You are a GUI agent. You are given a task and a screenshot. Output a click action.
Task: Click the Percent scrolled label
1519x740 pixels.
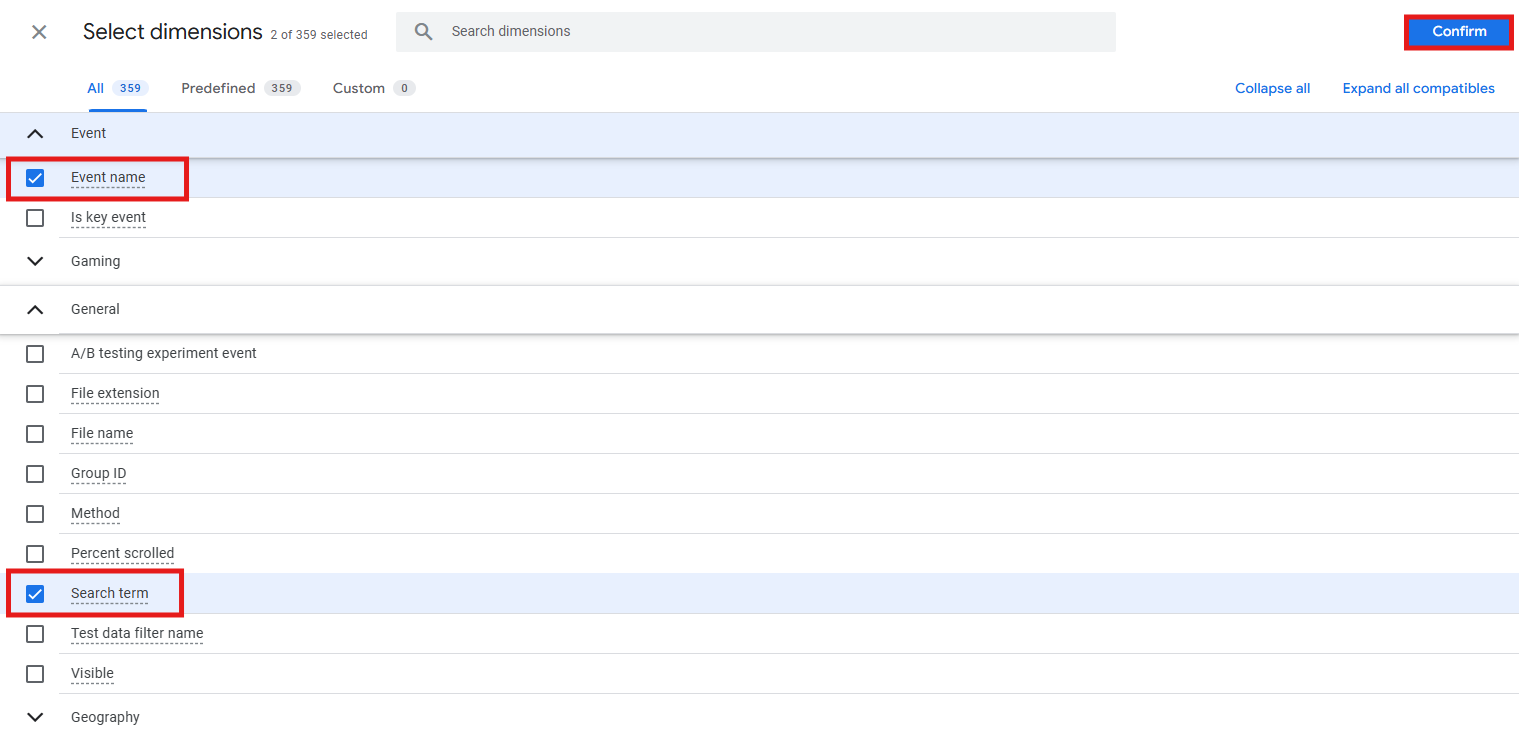tap(122, 553)
